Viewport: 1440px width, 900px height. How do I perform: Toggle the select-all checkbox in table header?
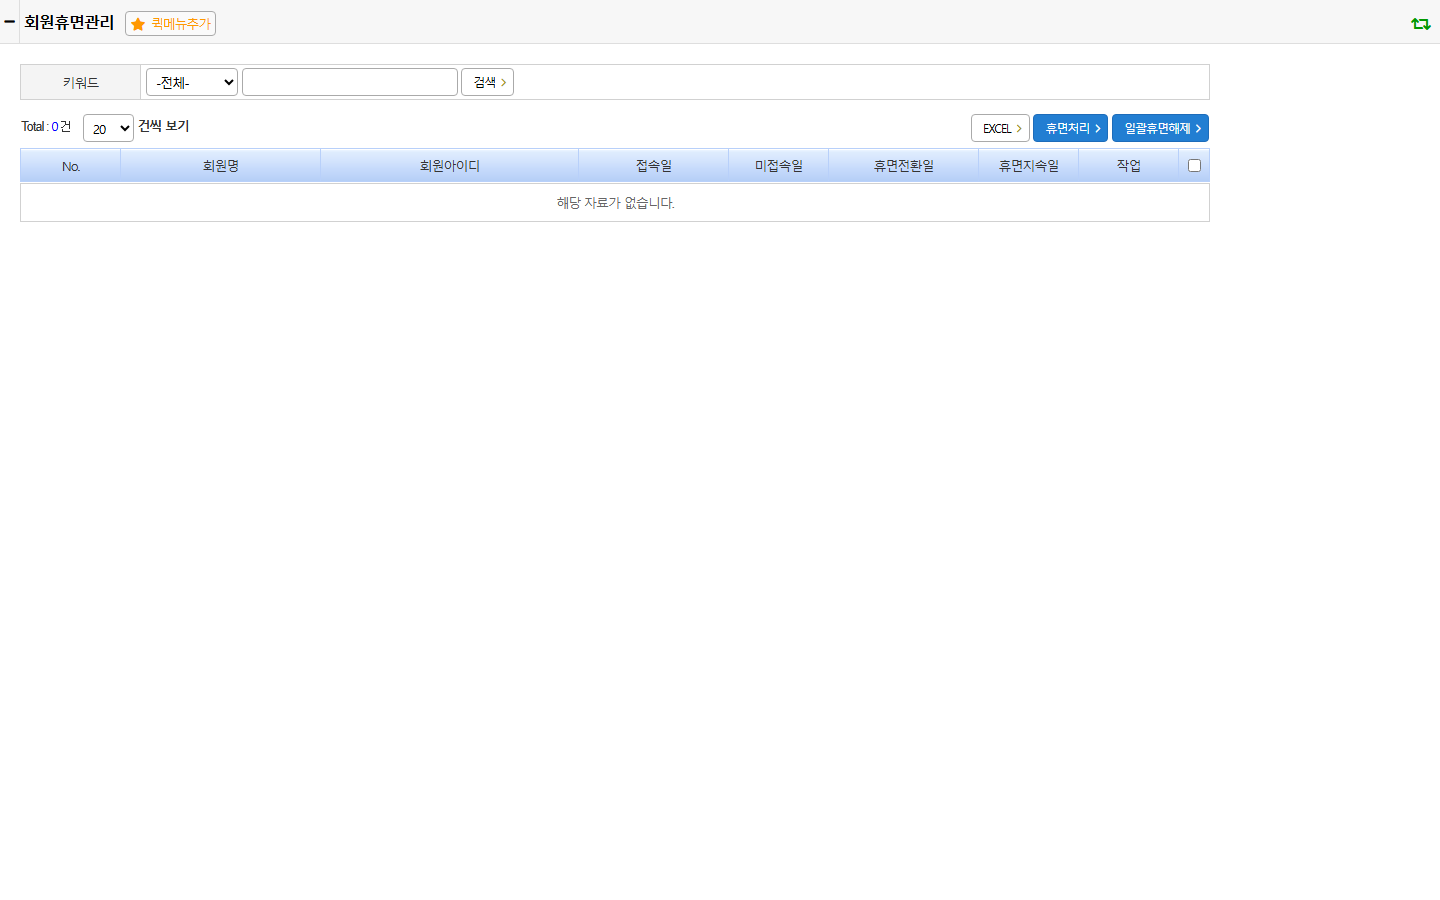pos(1194,165)
